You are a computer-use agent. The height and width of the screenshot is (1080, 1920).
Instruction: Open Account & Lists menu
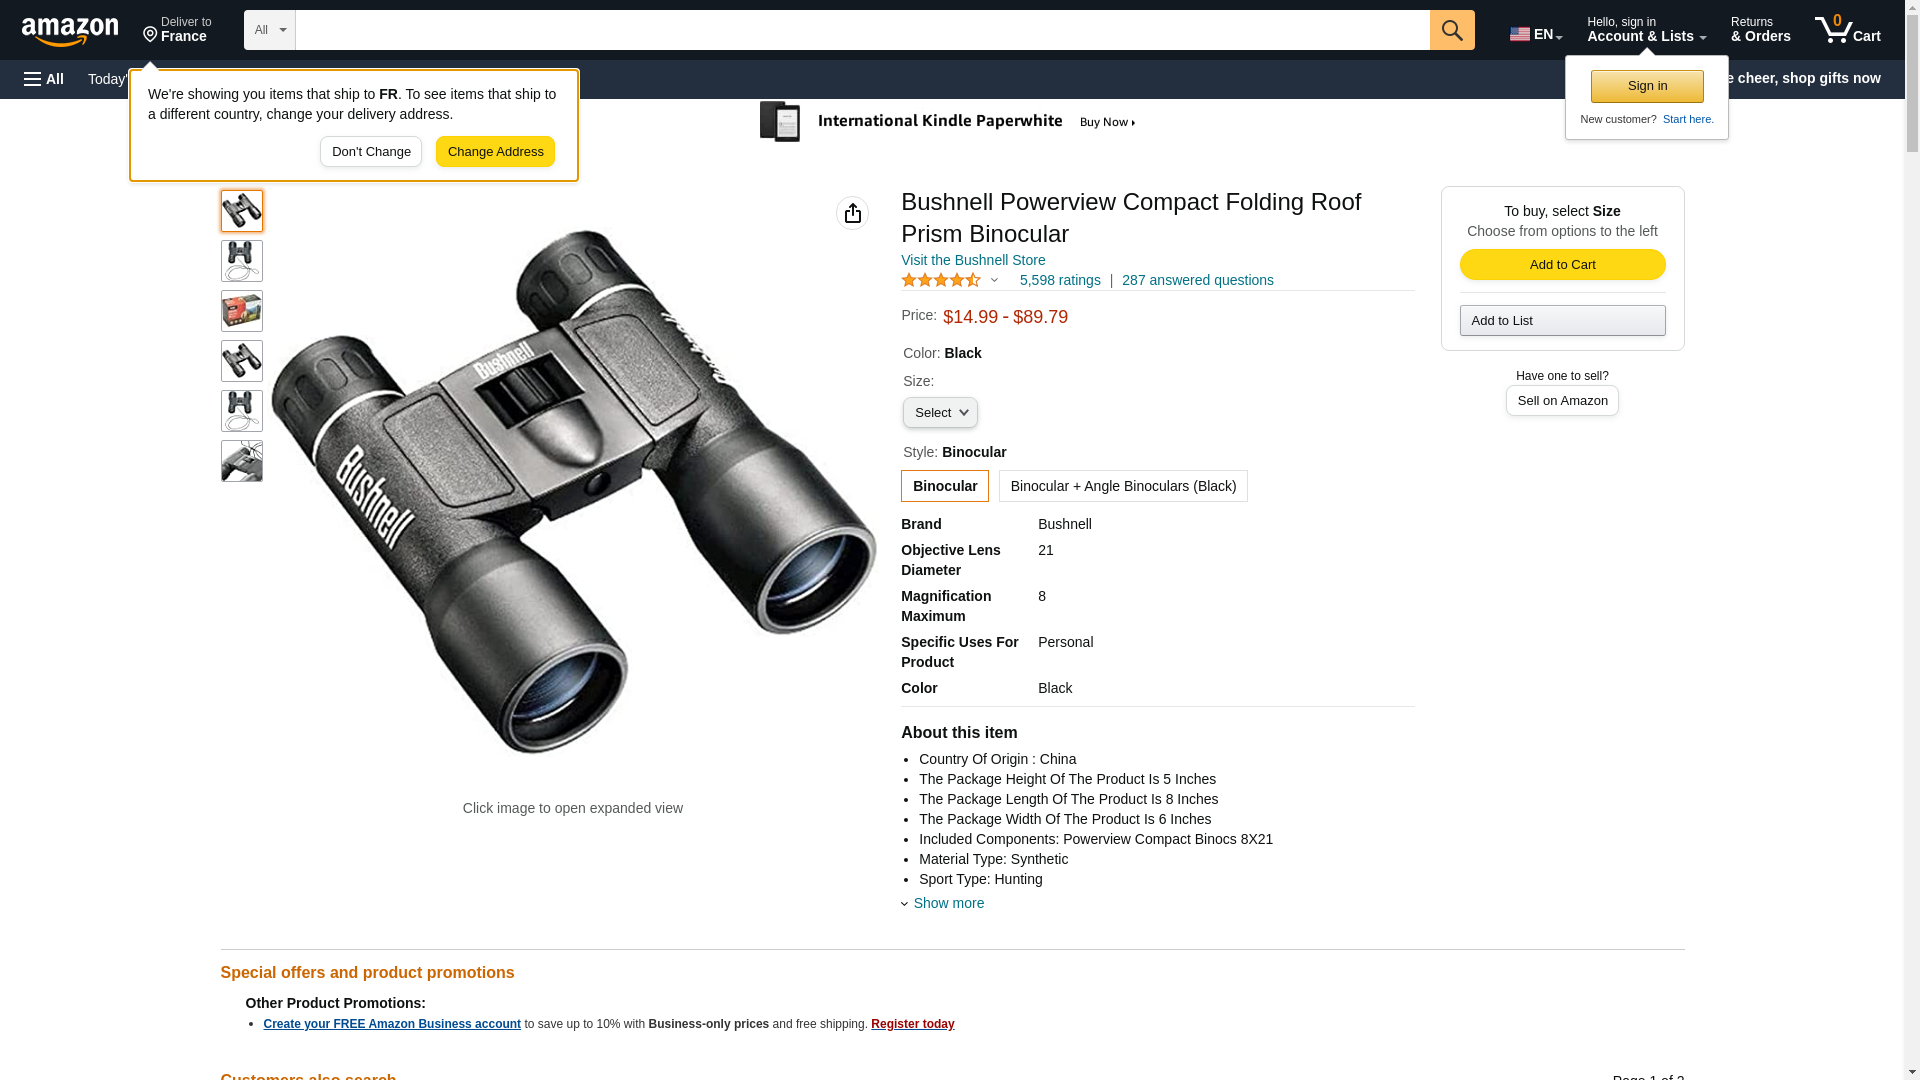(1645, 30)
